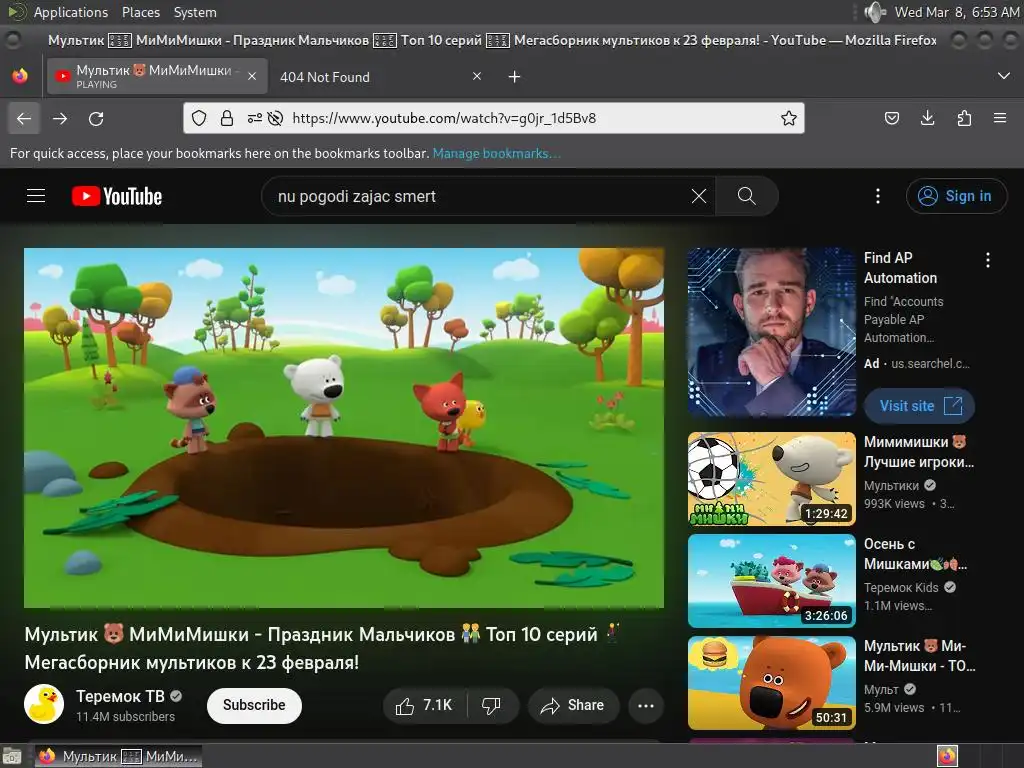Expand the list all tabs chevron
This screenshot has width=1024, height=768.
1004,76
